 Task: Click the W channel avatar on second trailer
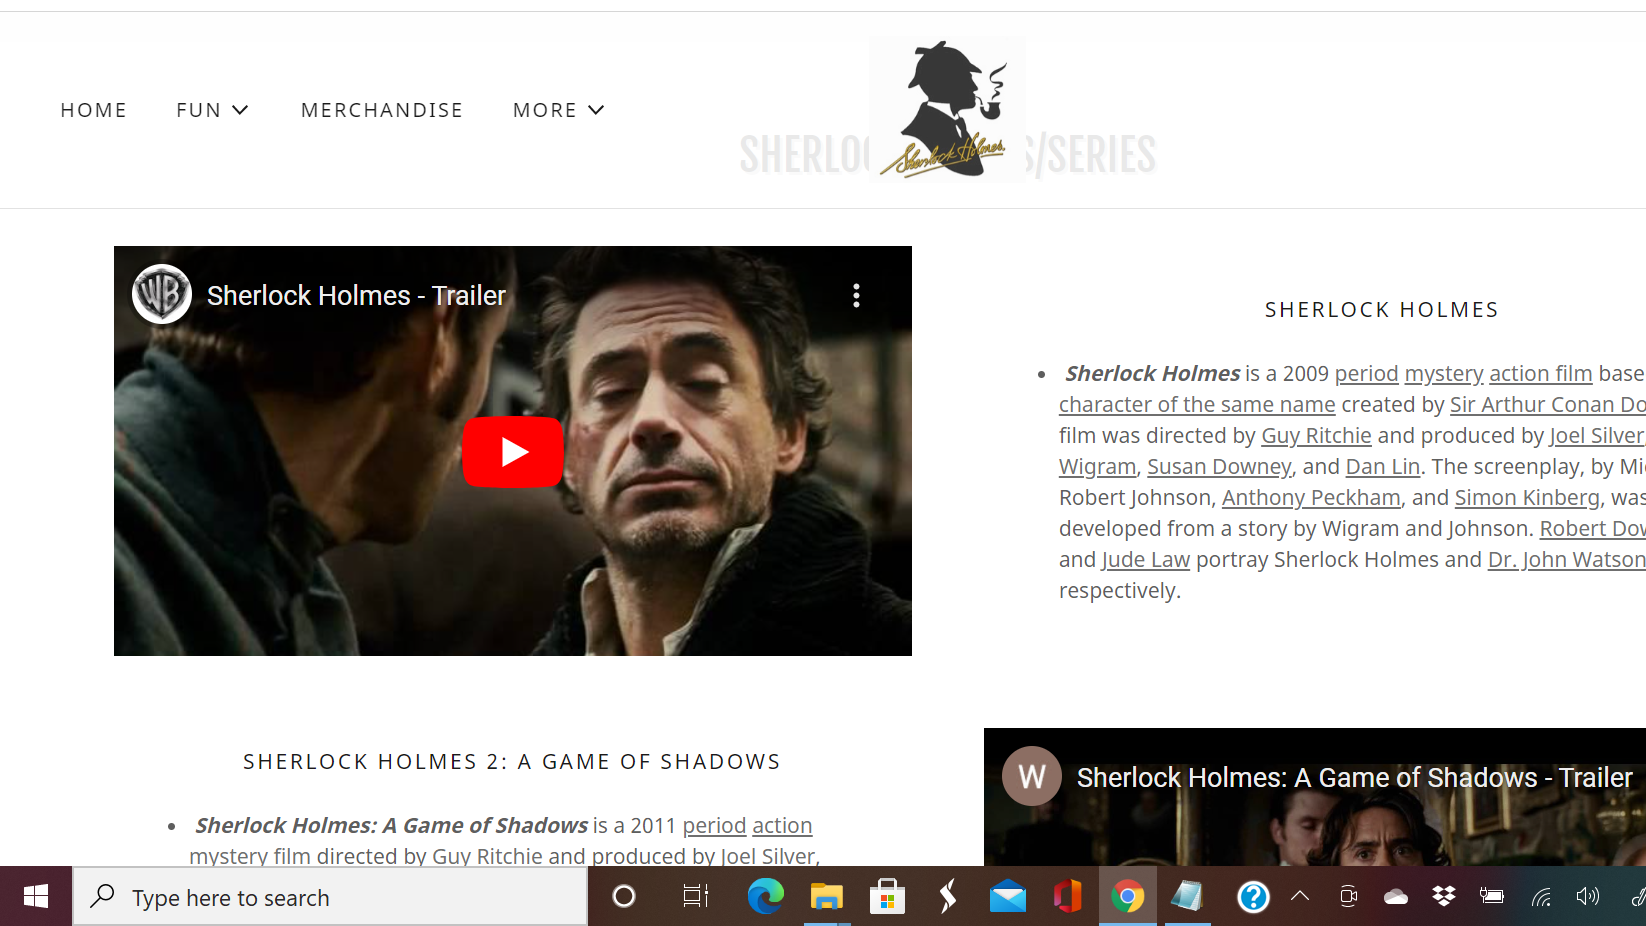coord(1032,776)
